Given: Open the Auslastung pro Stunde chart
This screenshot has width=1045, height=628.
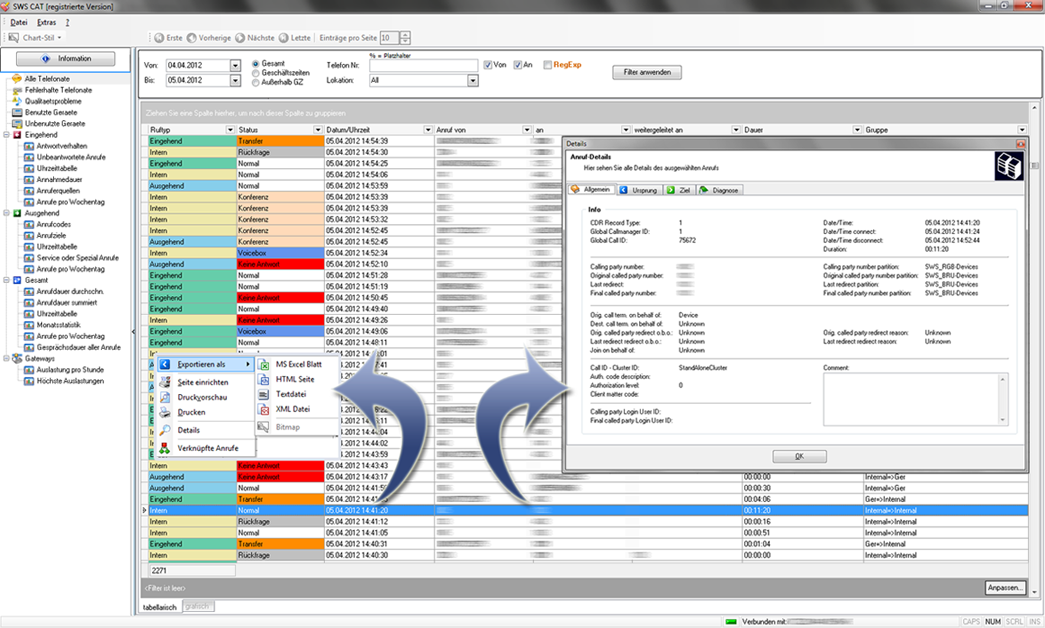Looking at the screenshot, I should [70, 369].
